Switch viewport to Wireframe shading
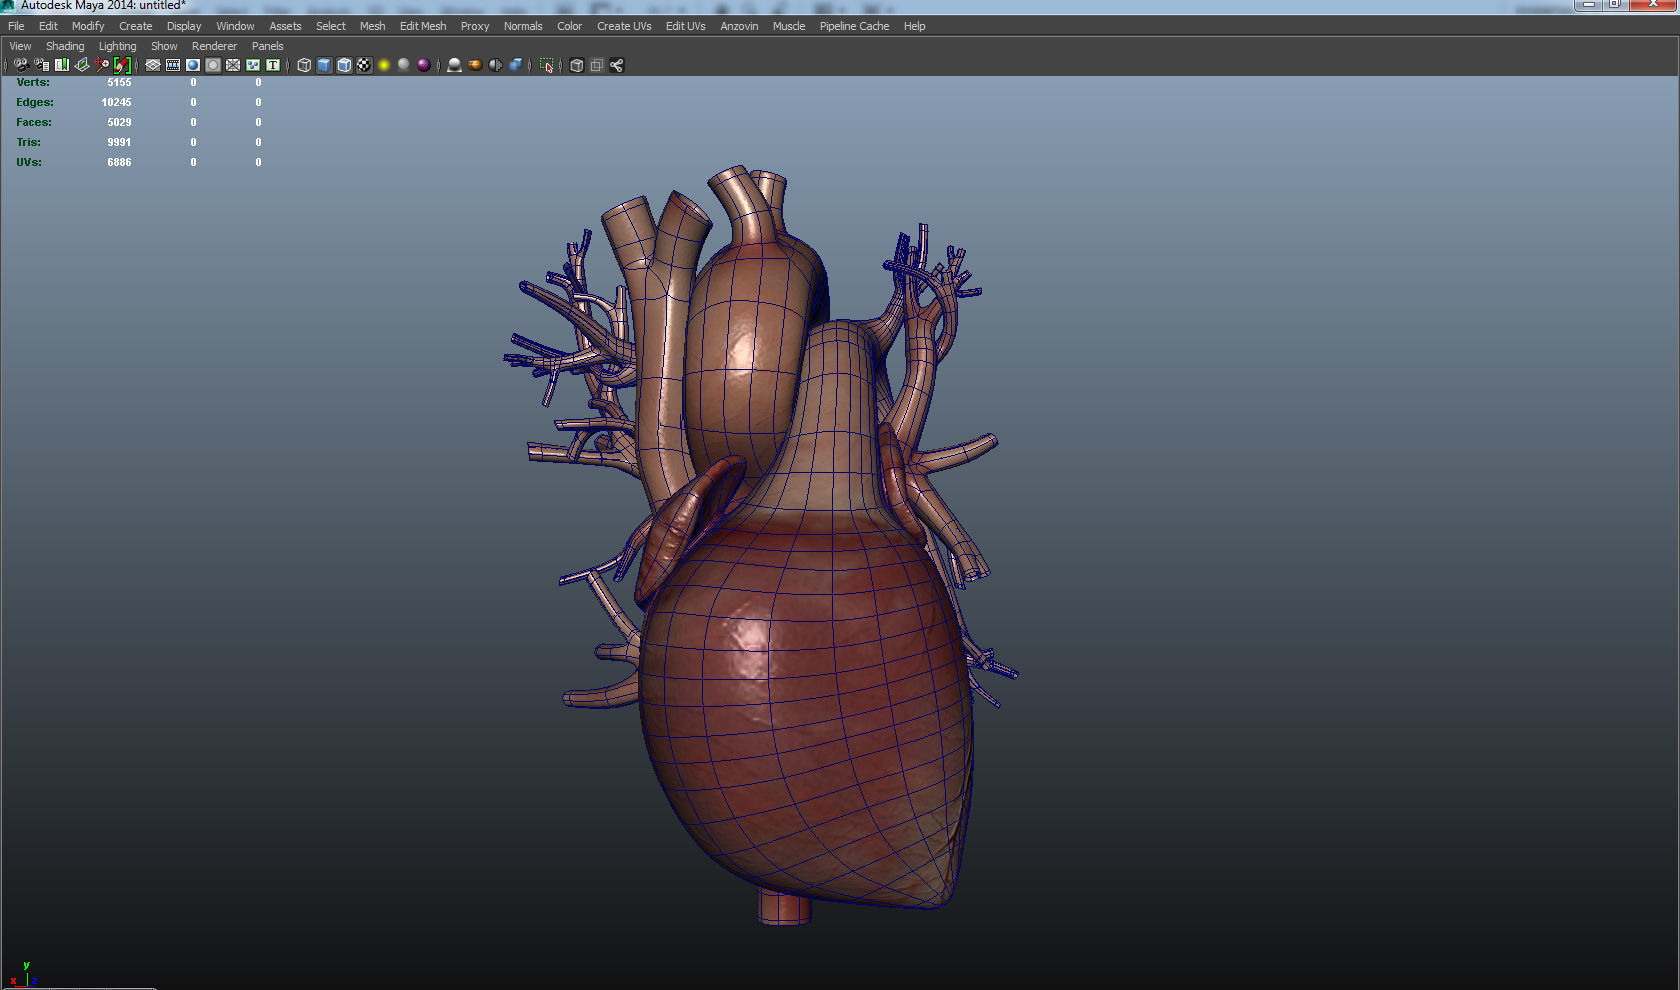 [x=305, y=65]
